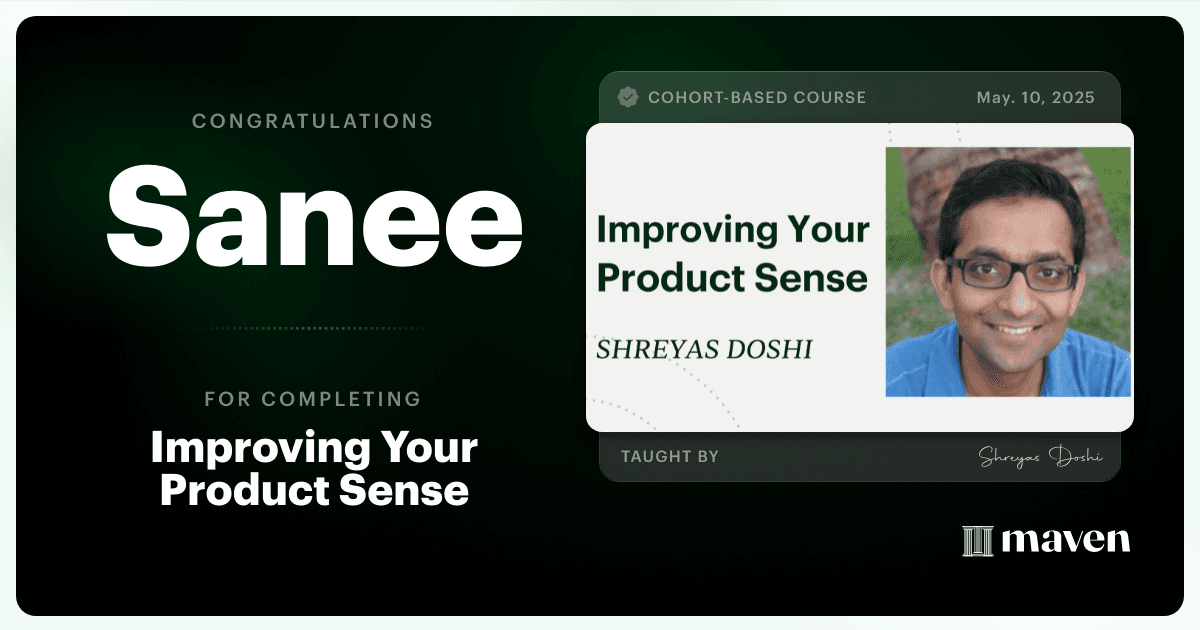Click the May. 10, 2025 date
1200x630 pixels.
1035,97
